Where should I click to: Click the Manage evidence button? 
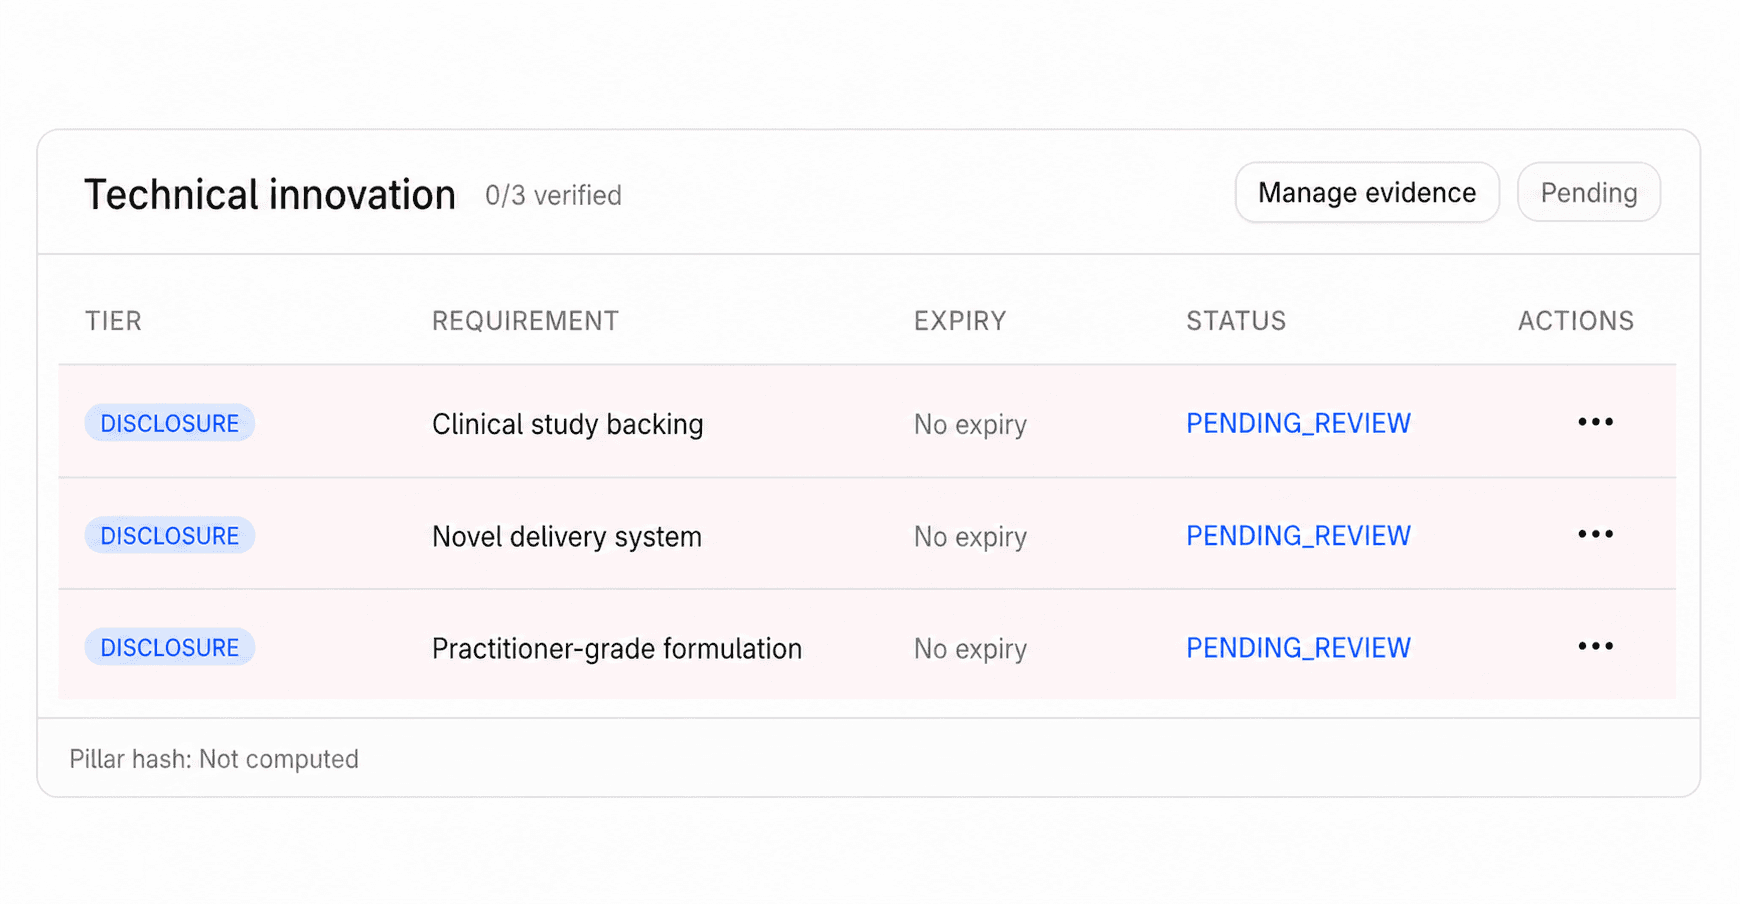pos(1366,193)
